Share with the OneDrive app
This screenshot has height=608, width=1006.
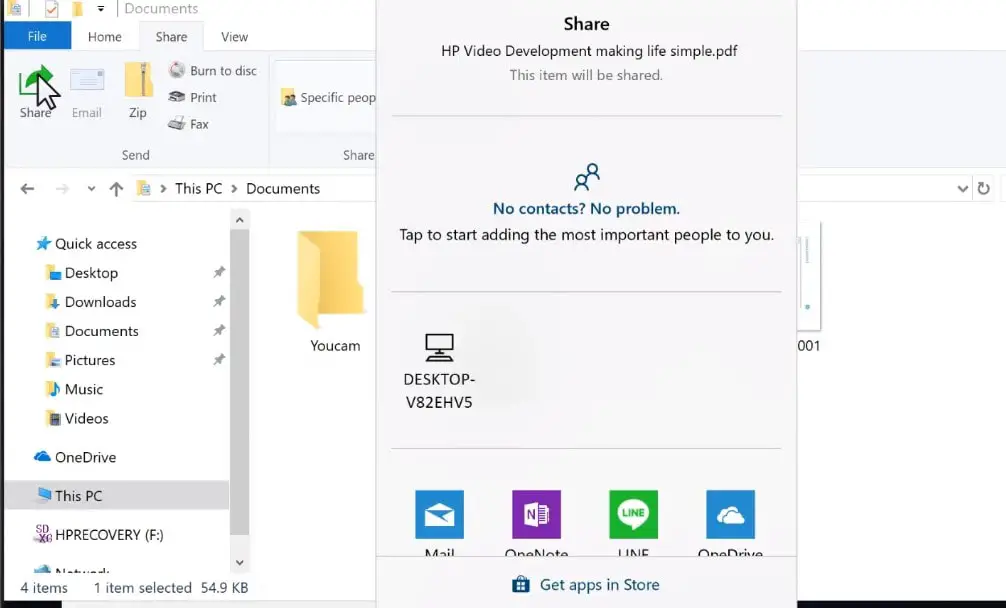coord(730,523)
